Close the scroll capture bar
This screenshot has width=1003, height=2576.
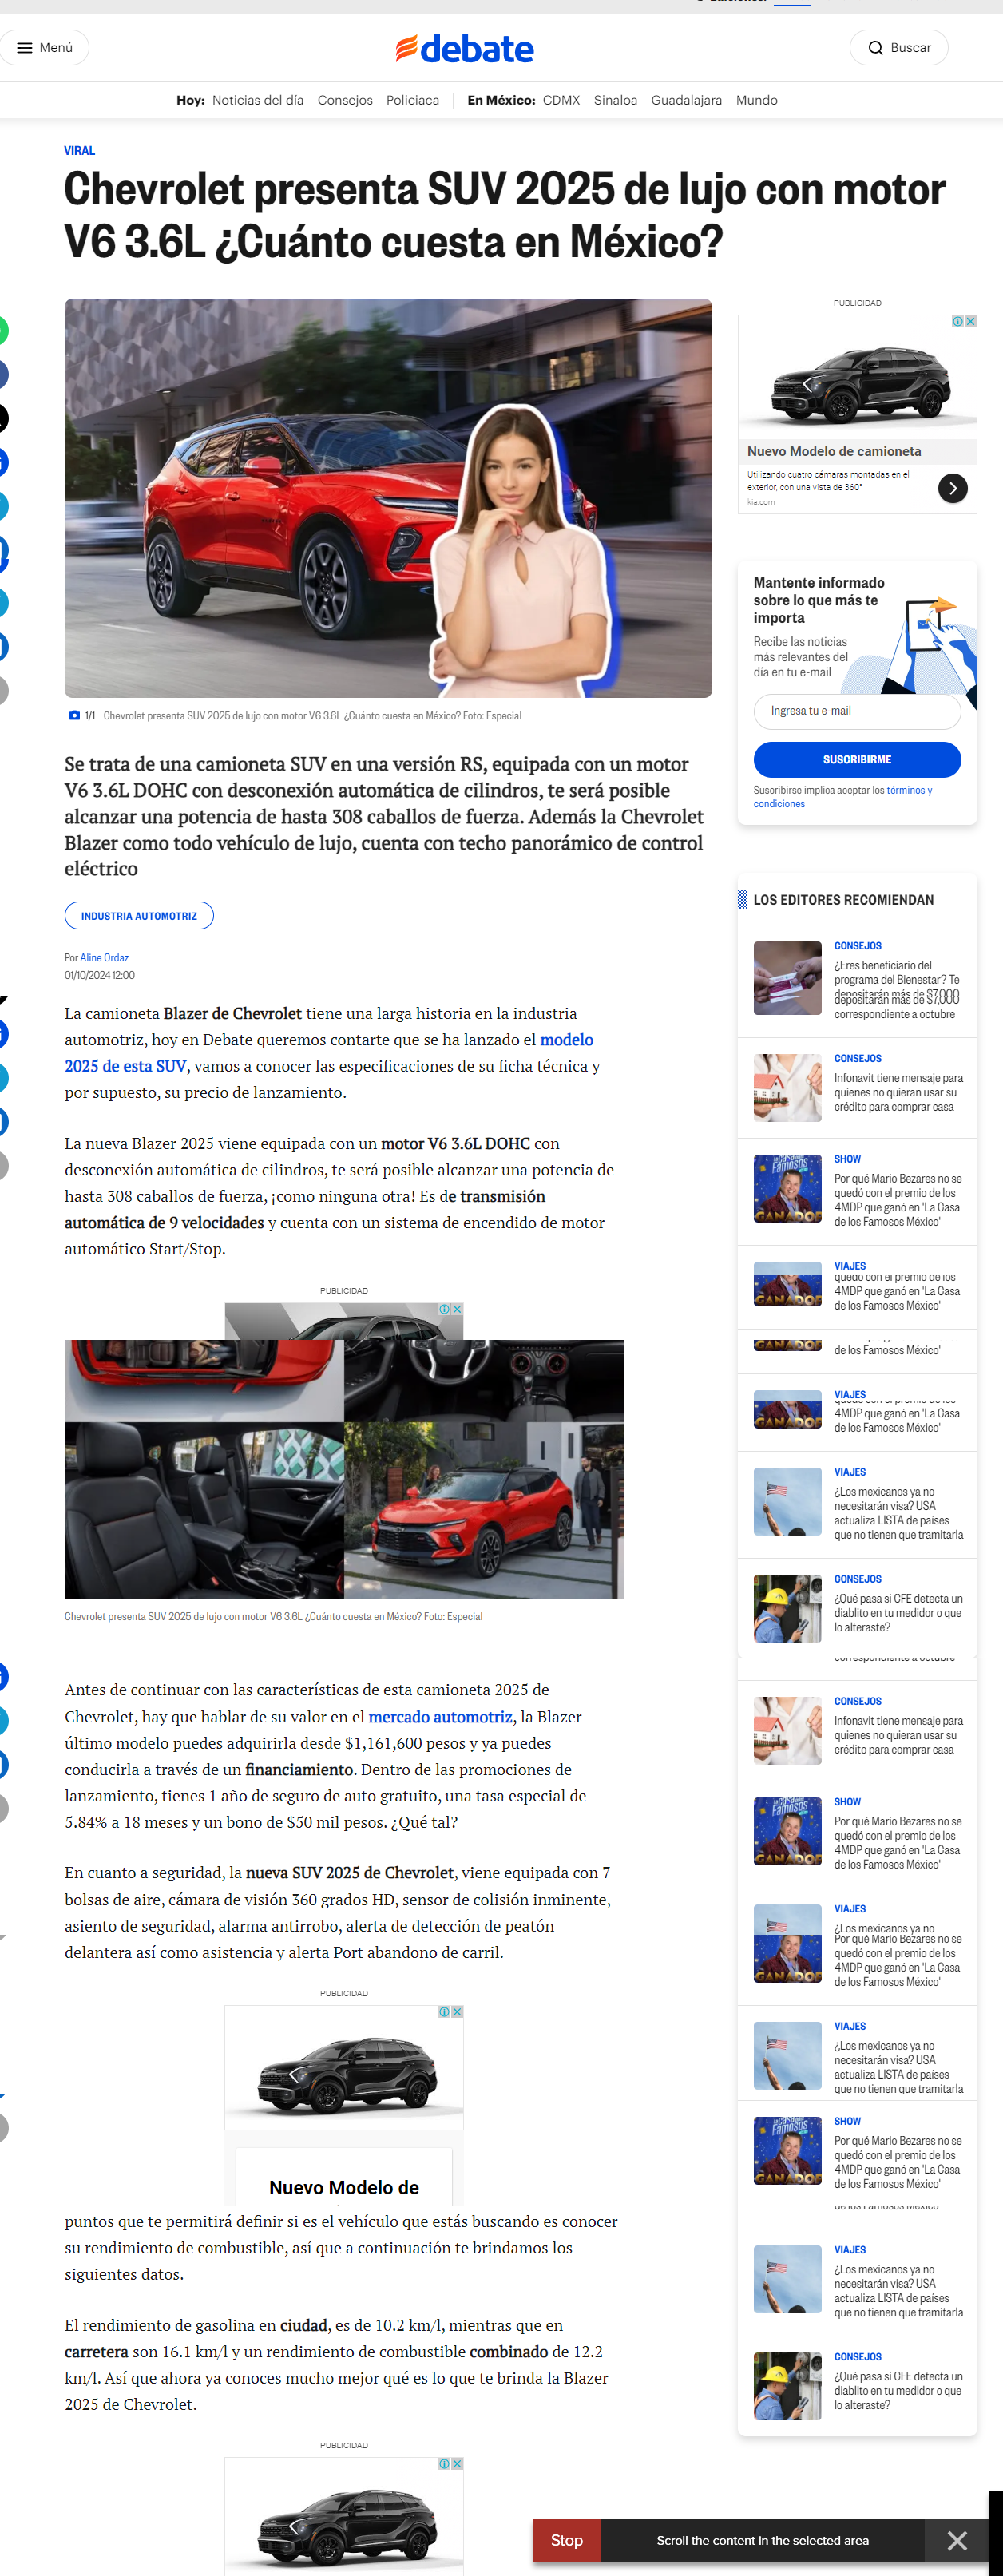(x=957, y=2540)
